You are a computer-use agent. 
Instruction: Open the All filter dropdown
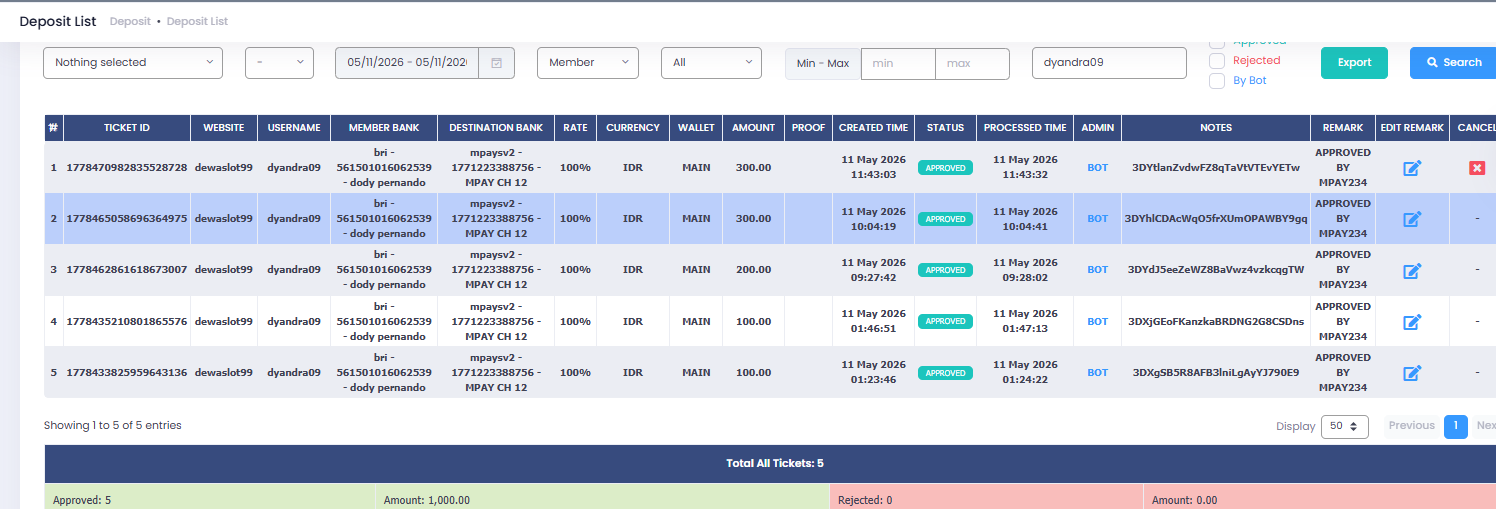point(711,62)
